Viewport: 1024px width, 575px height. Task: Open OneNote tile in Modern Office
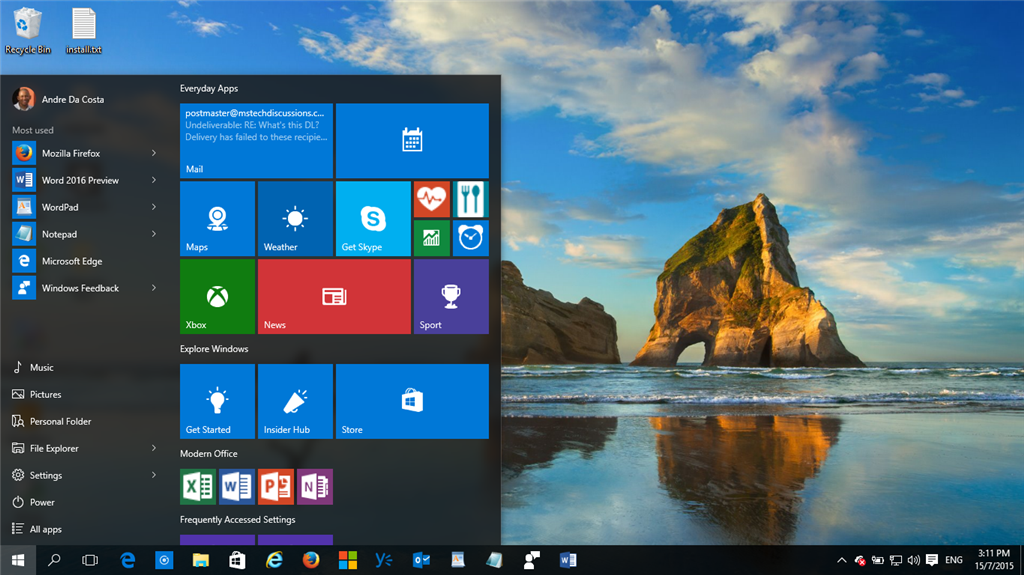[x=314, y=487]
